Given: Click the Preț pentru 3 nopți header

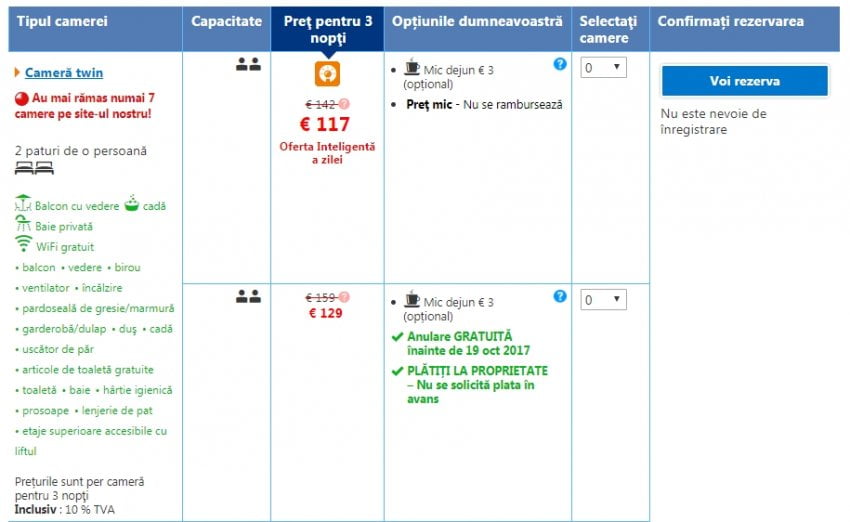Looking at the screenshot, I should click(x=326, y=29).
